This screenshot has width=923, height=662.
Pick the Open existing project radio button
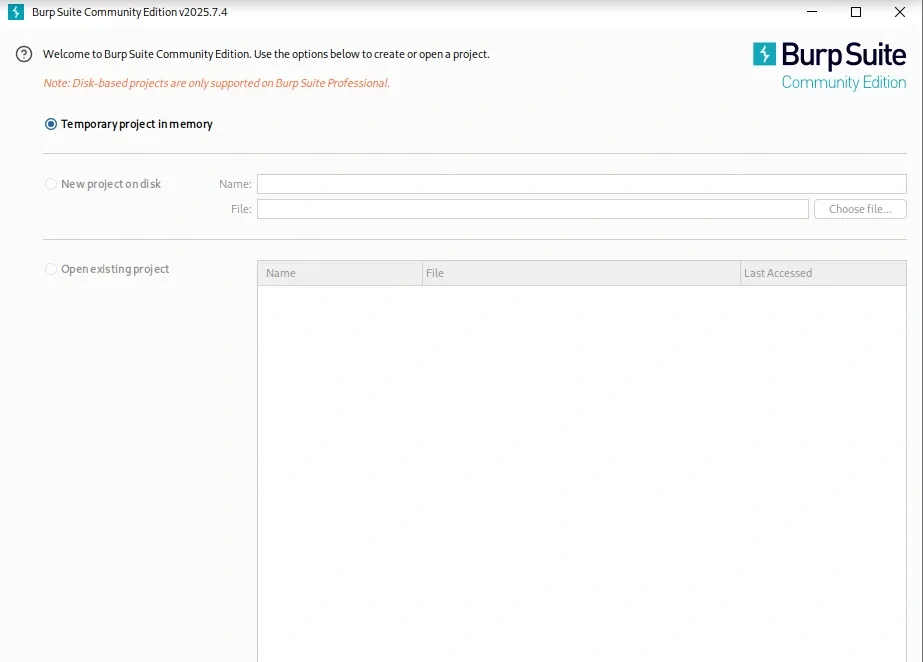[51, 269]
